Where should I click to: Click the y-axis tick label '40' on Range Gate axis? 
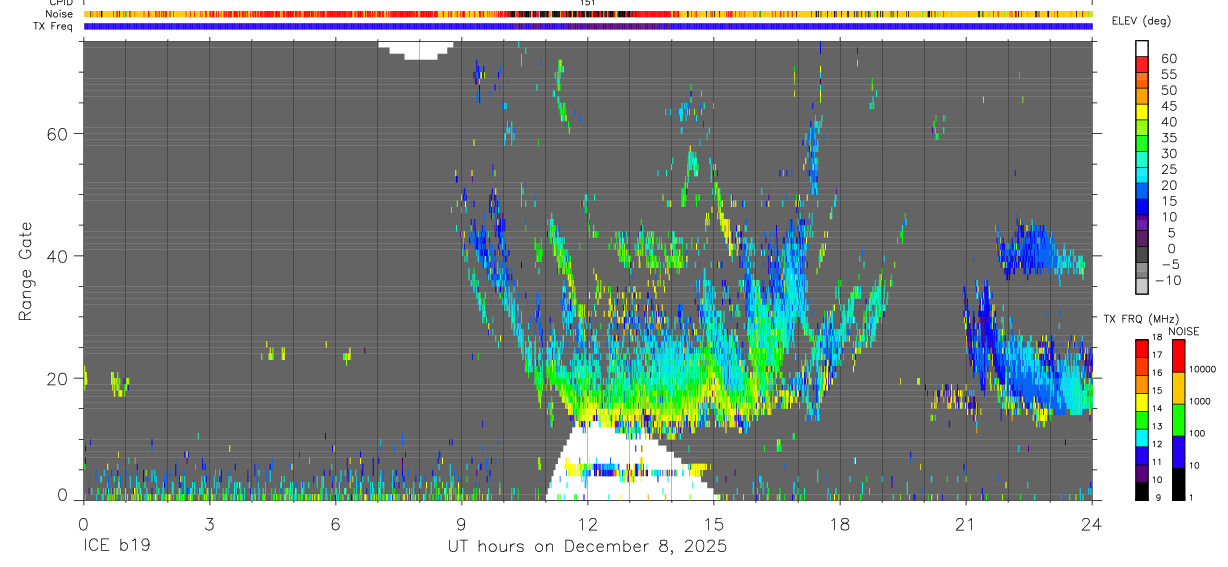[59, 256]
